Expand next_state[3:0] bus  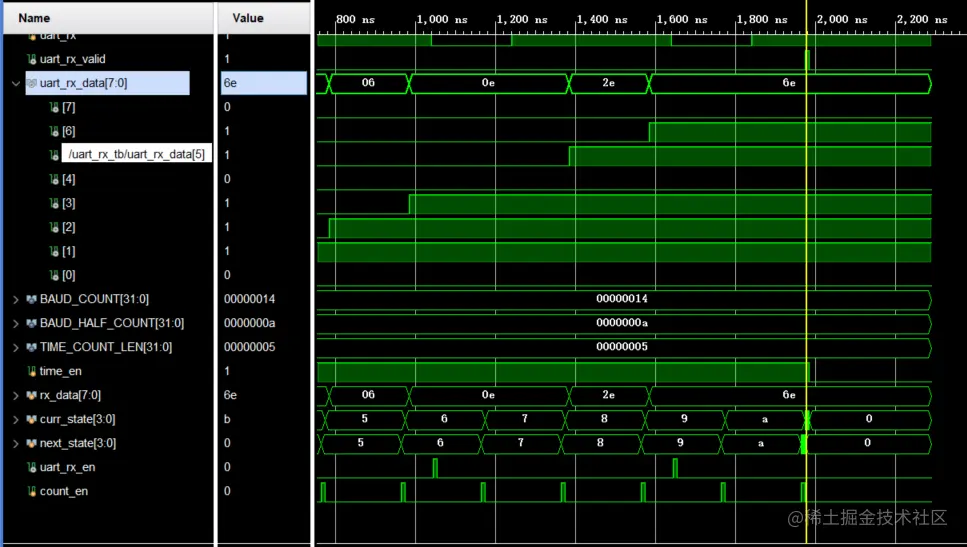(x=16, y=443)
